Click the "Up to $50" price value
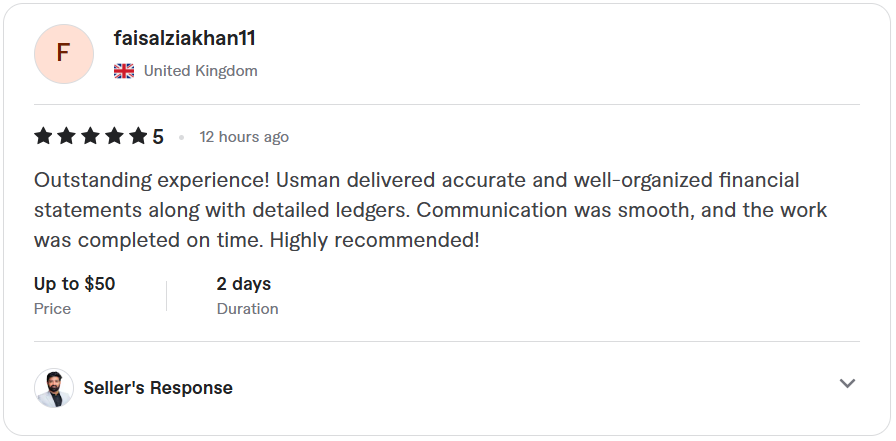The height and width of the screenshot is (441, 896). (x=74, y=284)
